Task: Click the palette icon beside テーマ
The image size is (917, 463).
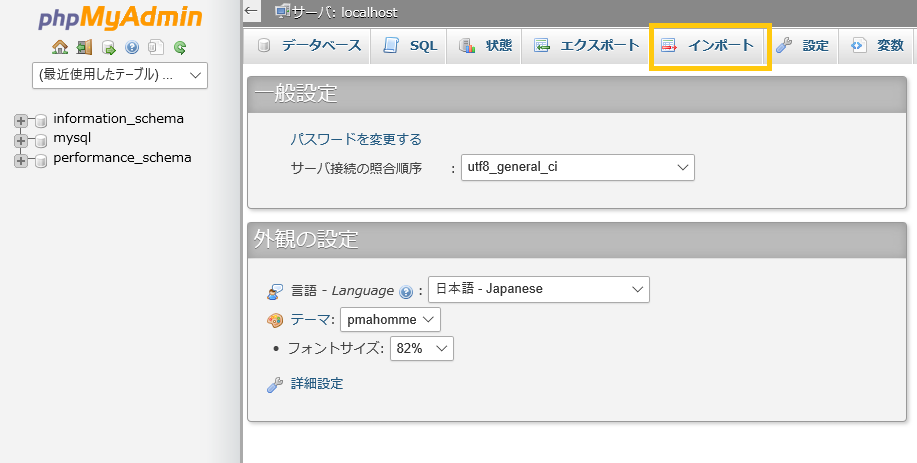Action: pyautogui.click(x=275, y=320)
